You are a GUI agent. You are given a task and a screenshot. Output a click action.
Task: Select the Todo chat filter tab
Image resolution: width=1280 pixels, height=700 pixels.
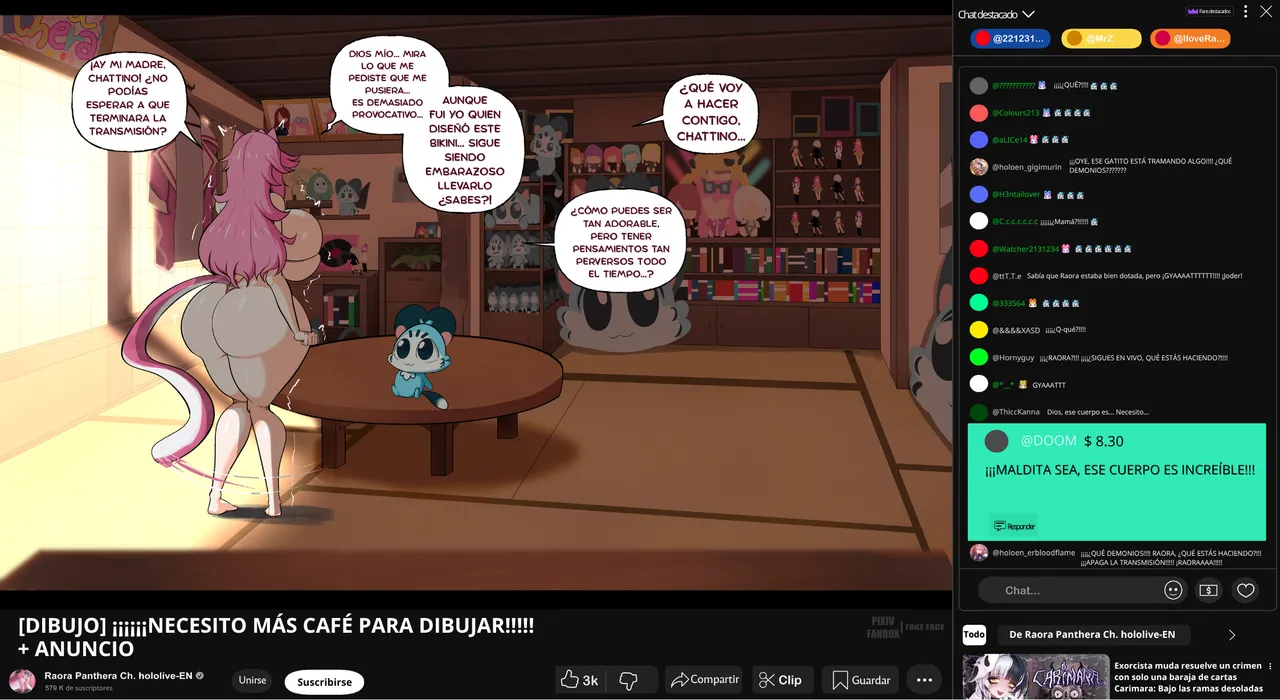[974, 634]
